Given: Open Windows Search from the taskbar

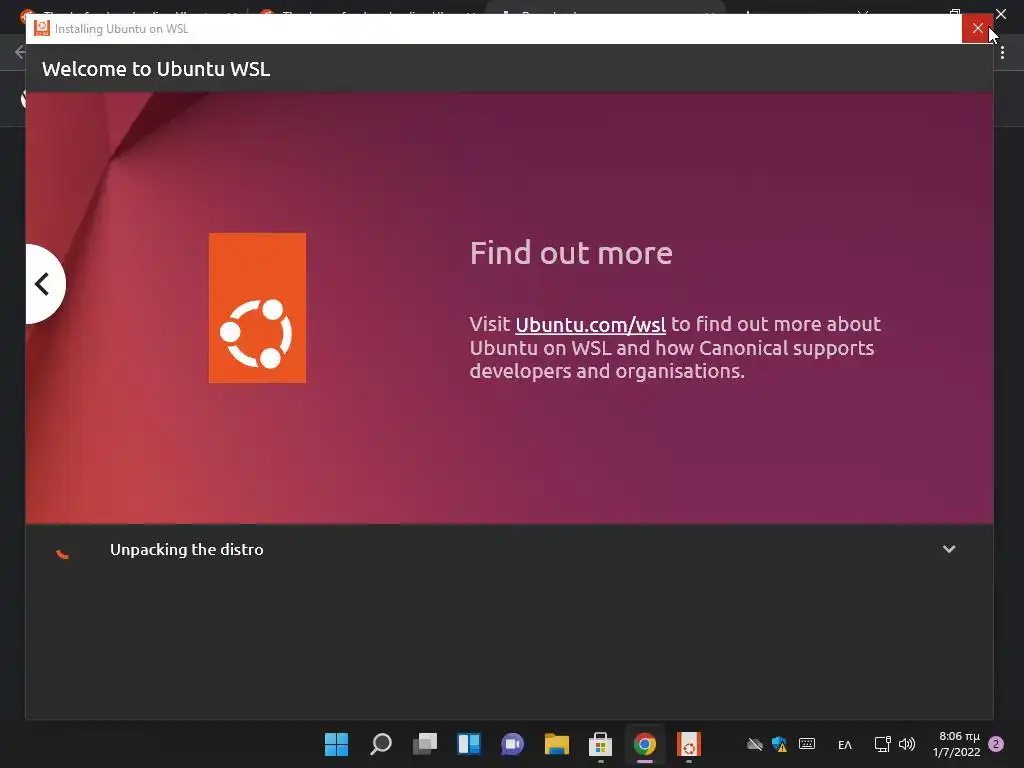Looking at the screenshot, I should tap(381, 744).
